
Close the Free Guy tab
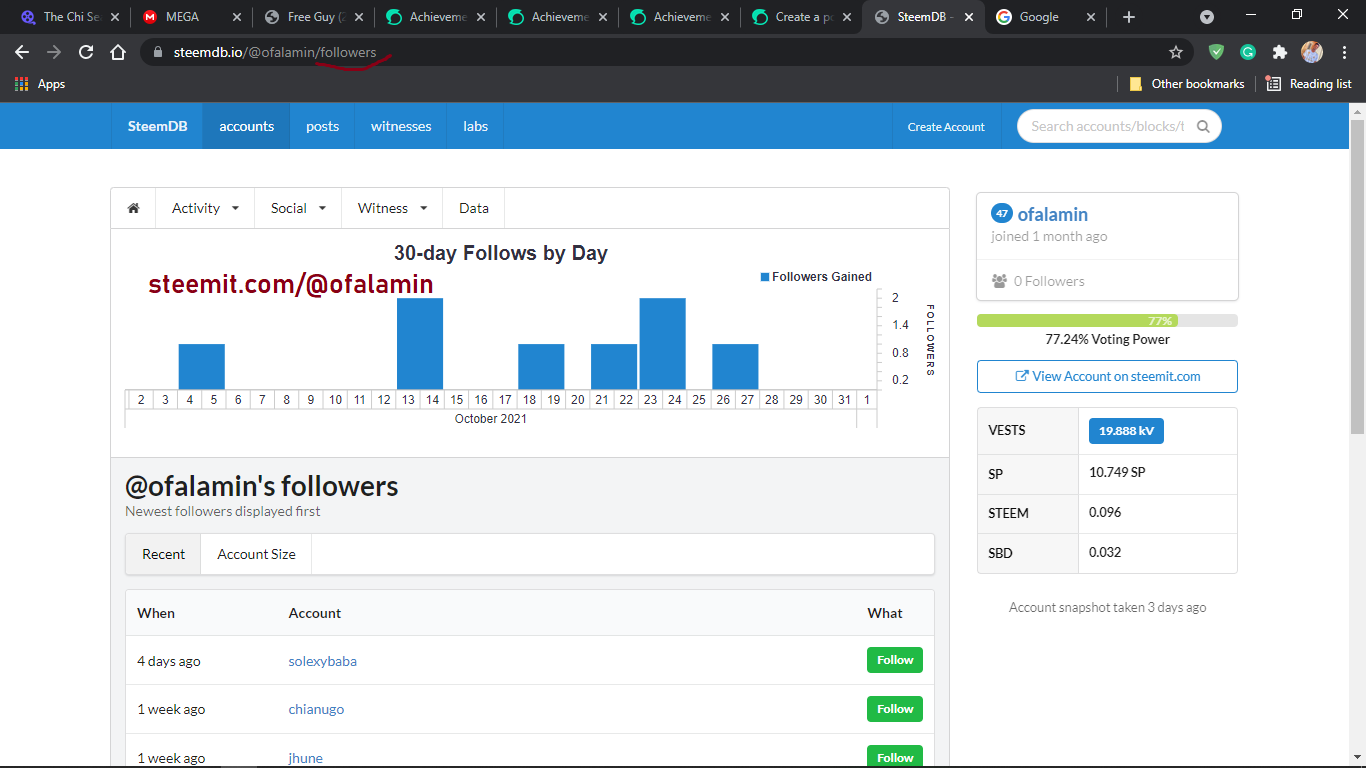(x=358, y=17)
